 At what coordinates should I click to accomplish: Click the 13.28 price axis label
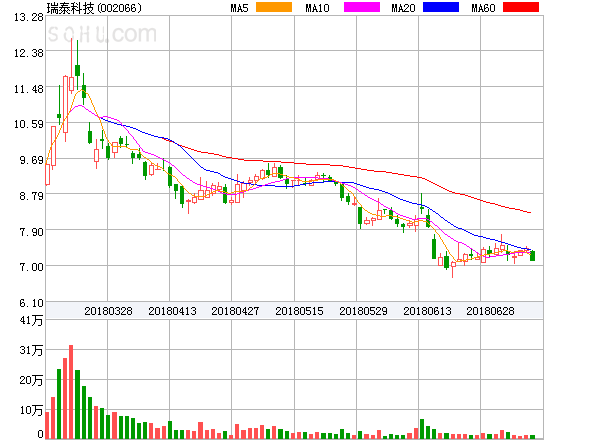[x=29, y=17]
